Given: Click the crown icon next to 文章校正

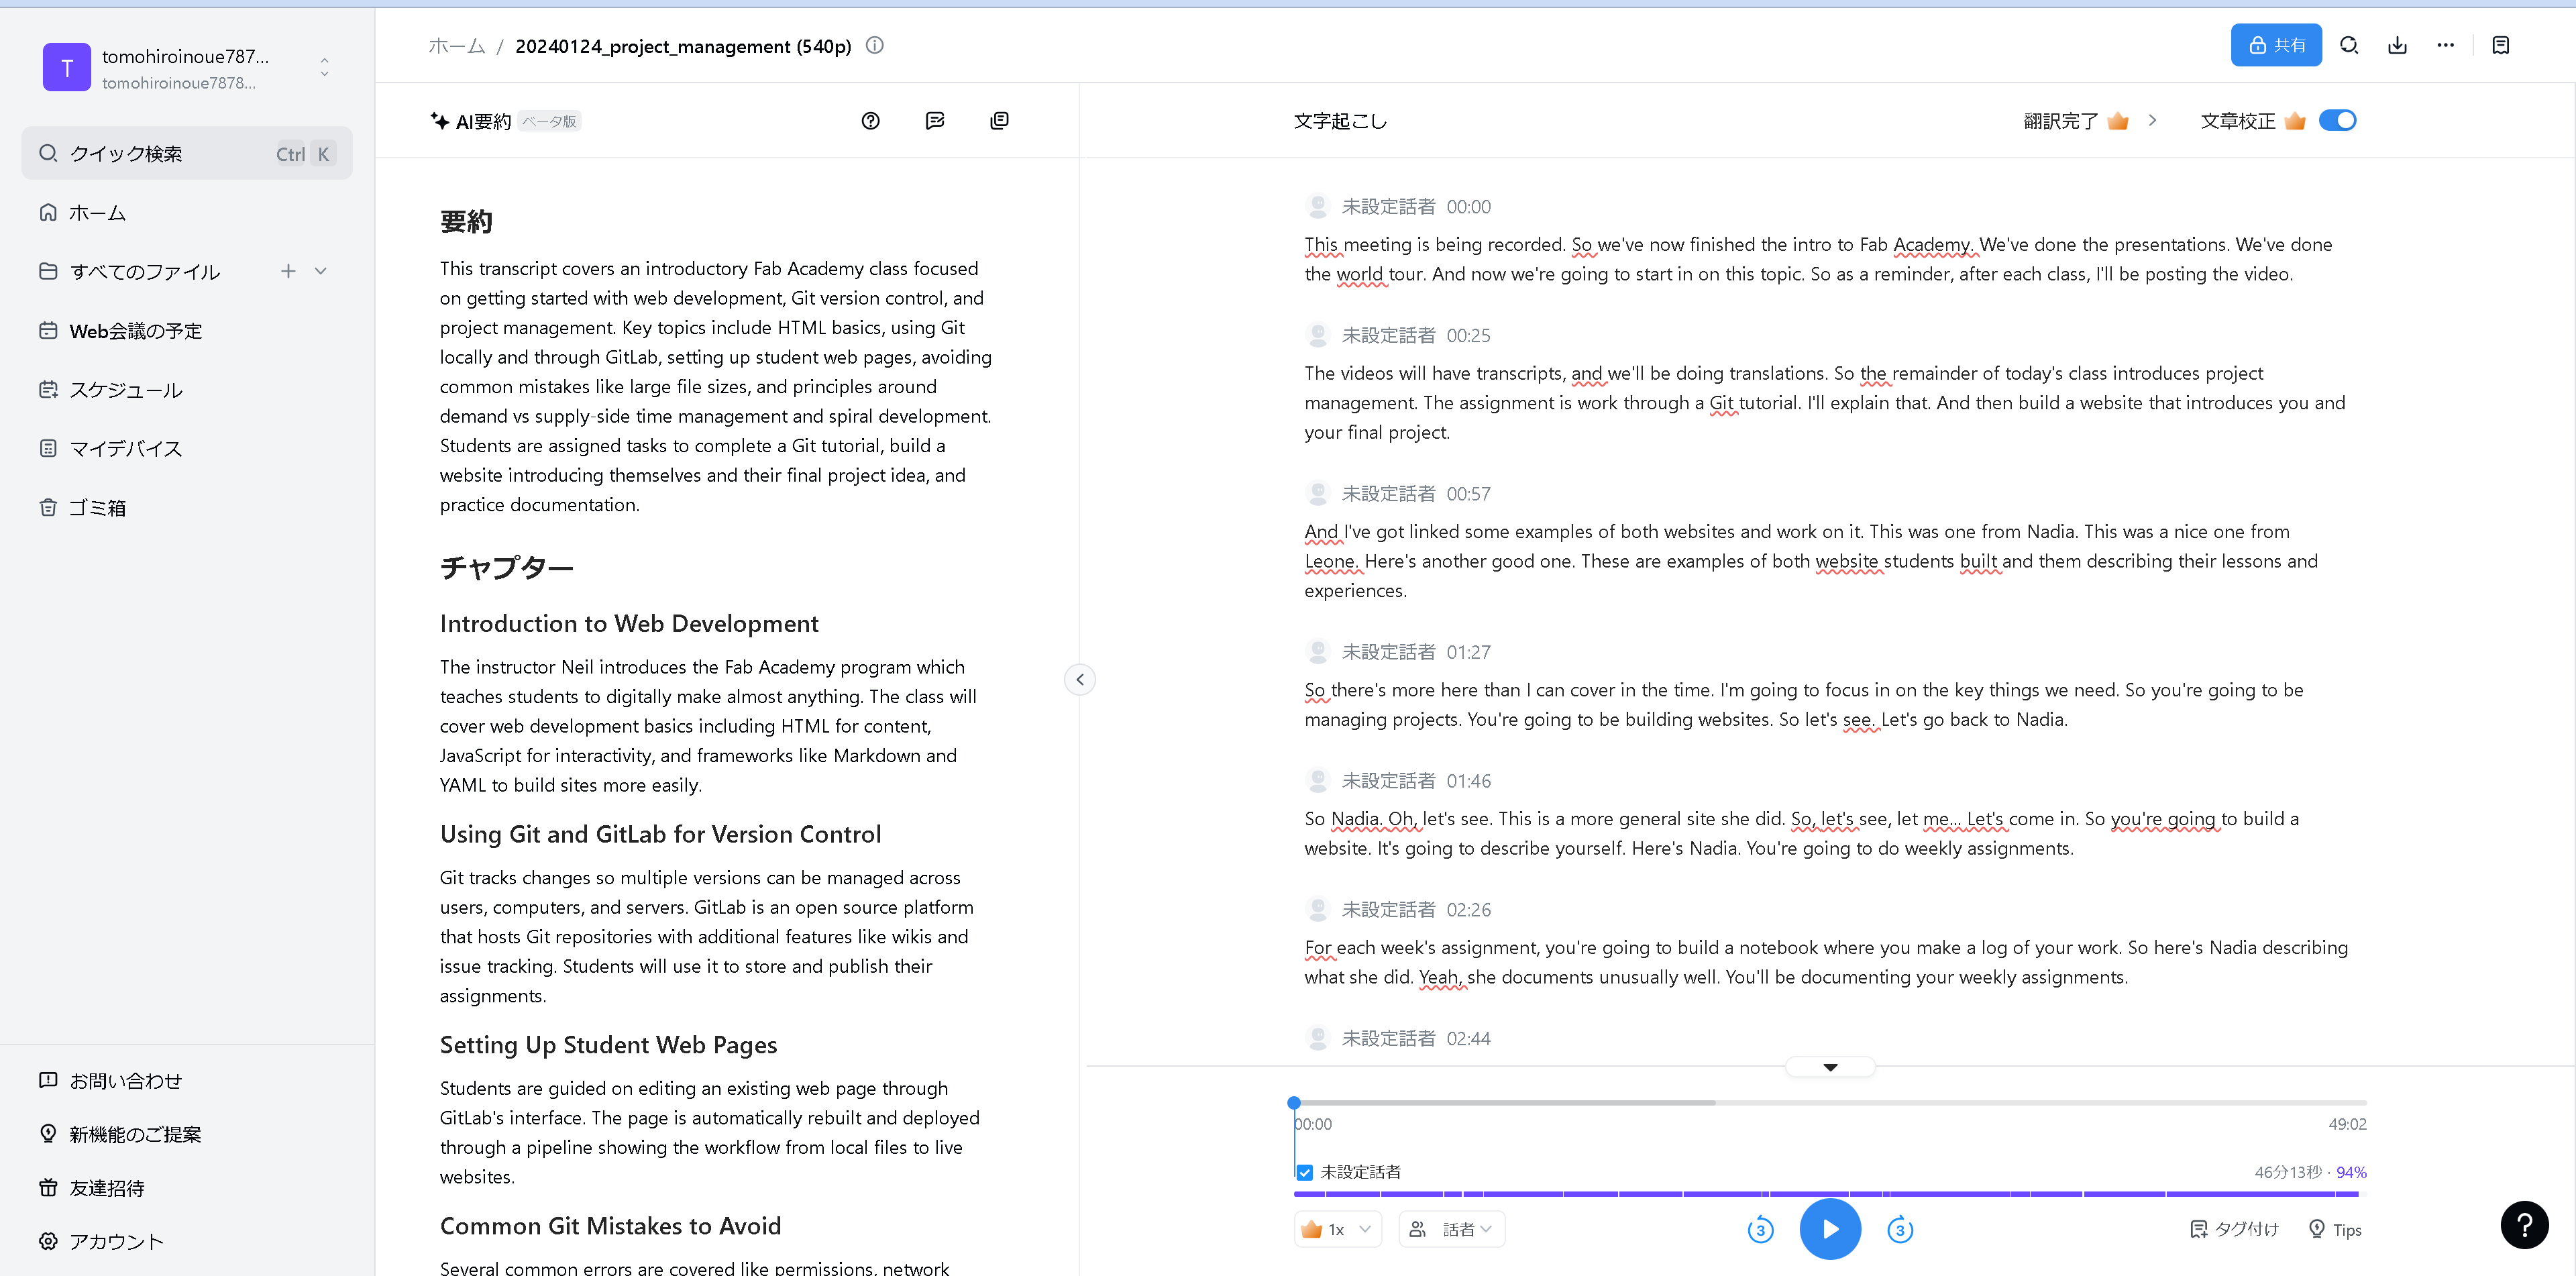Looking at the screenshot, I should (x=2294, y=120).
